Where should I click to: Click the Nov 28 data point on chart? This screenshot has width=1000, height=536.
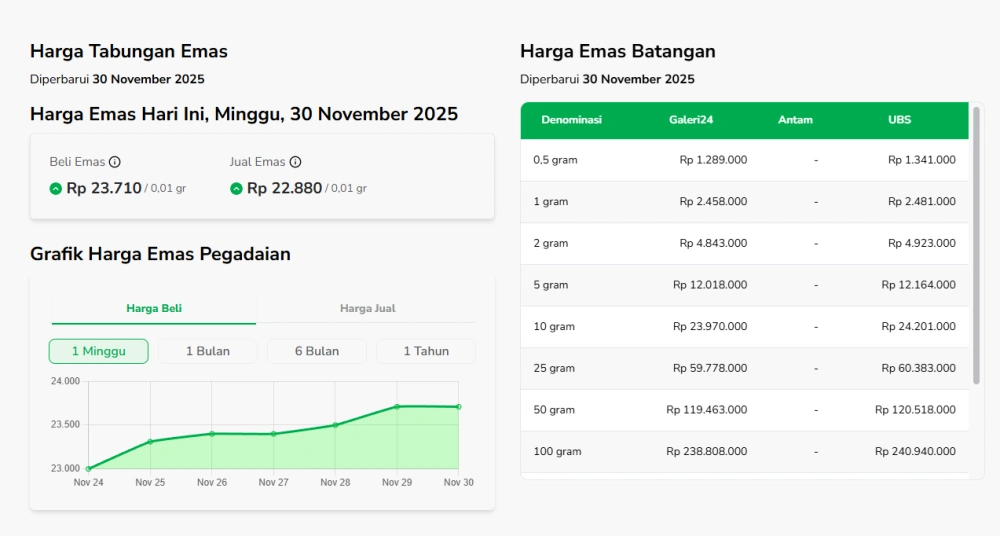pos(335,425)
